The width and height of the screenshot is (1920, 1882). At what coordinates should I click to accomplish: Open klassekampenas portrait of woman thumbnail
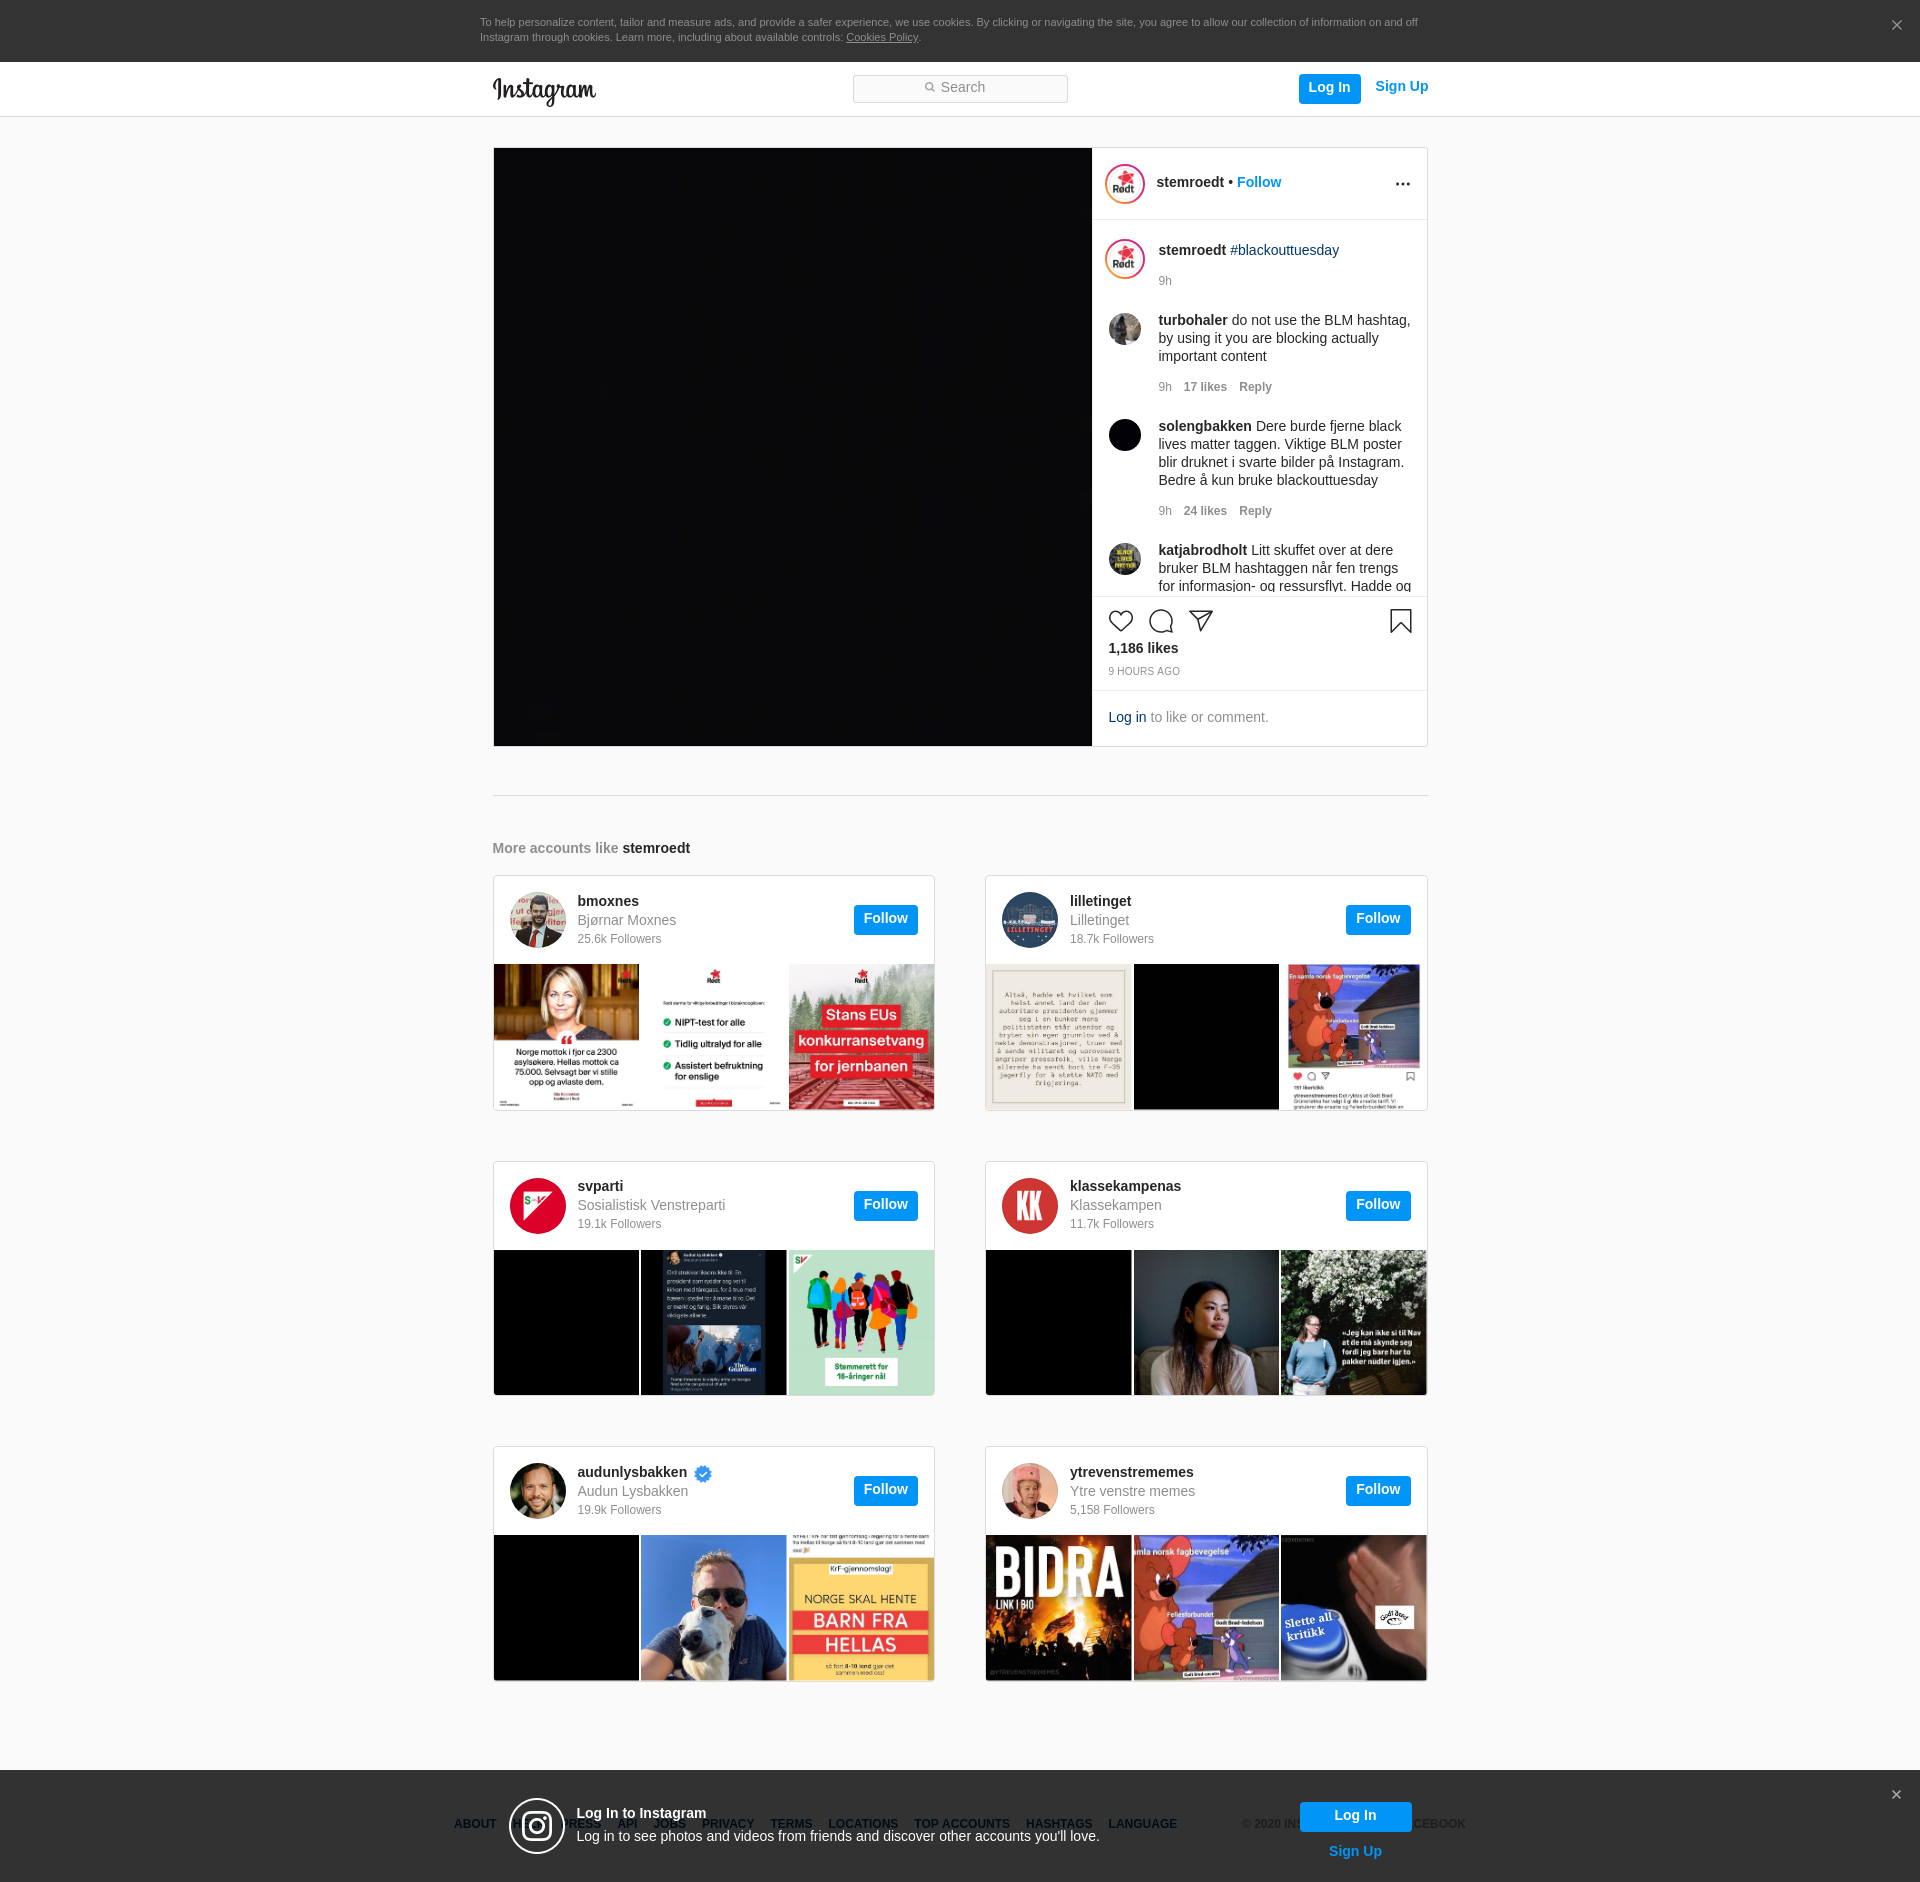(1206, 1323)
